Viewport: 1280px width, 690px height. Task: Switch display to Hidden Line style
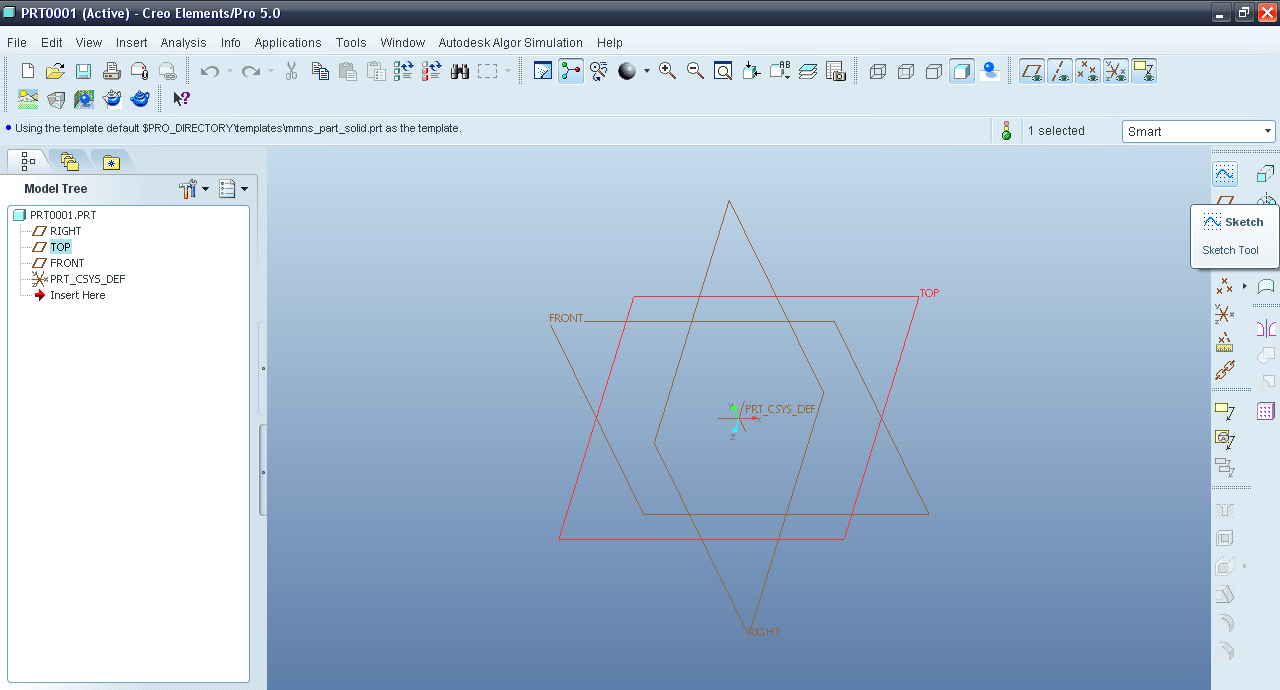(x=906, y=71)
